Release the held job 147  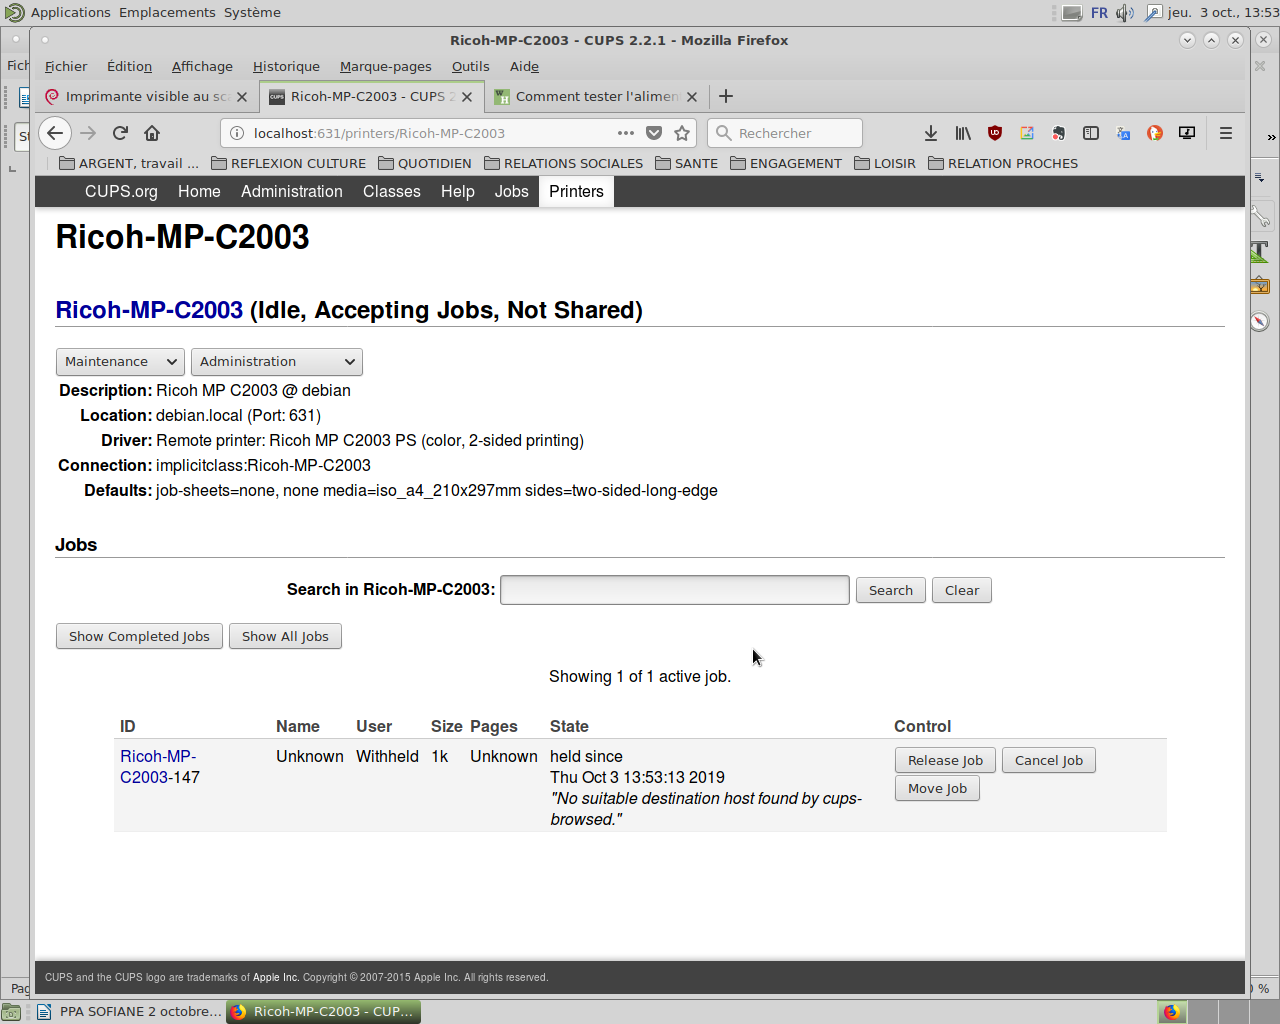click(x=945, y=760)
